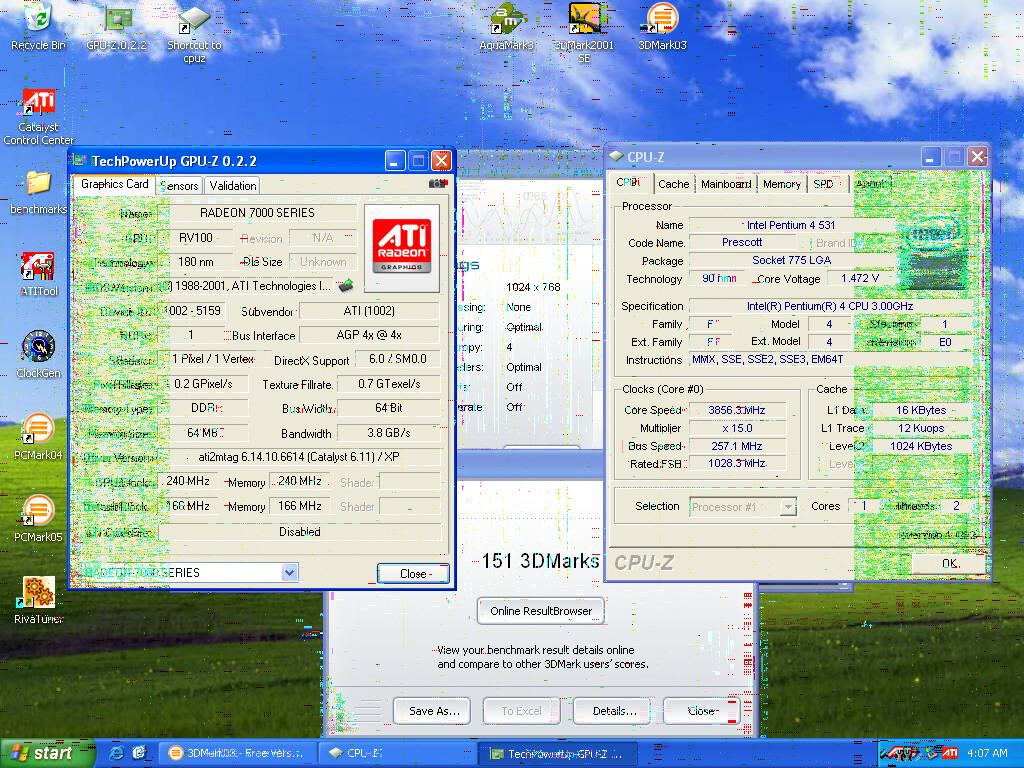Open Internet Explorer quick launch icon
Image resolution: width=1024 pixels, height=768 pixels.
(116, 753)
